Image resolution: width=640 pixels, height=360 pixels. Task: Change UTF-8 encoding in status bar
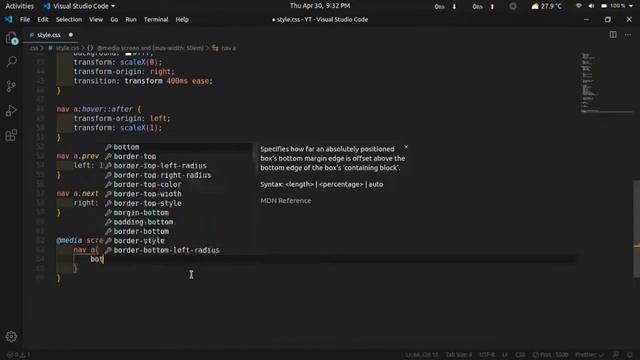click(x=487, y=355)
